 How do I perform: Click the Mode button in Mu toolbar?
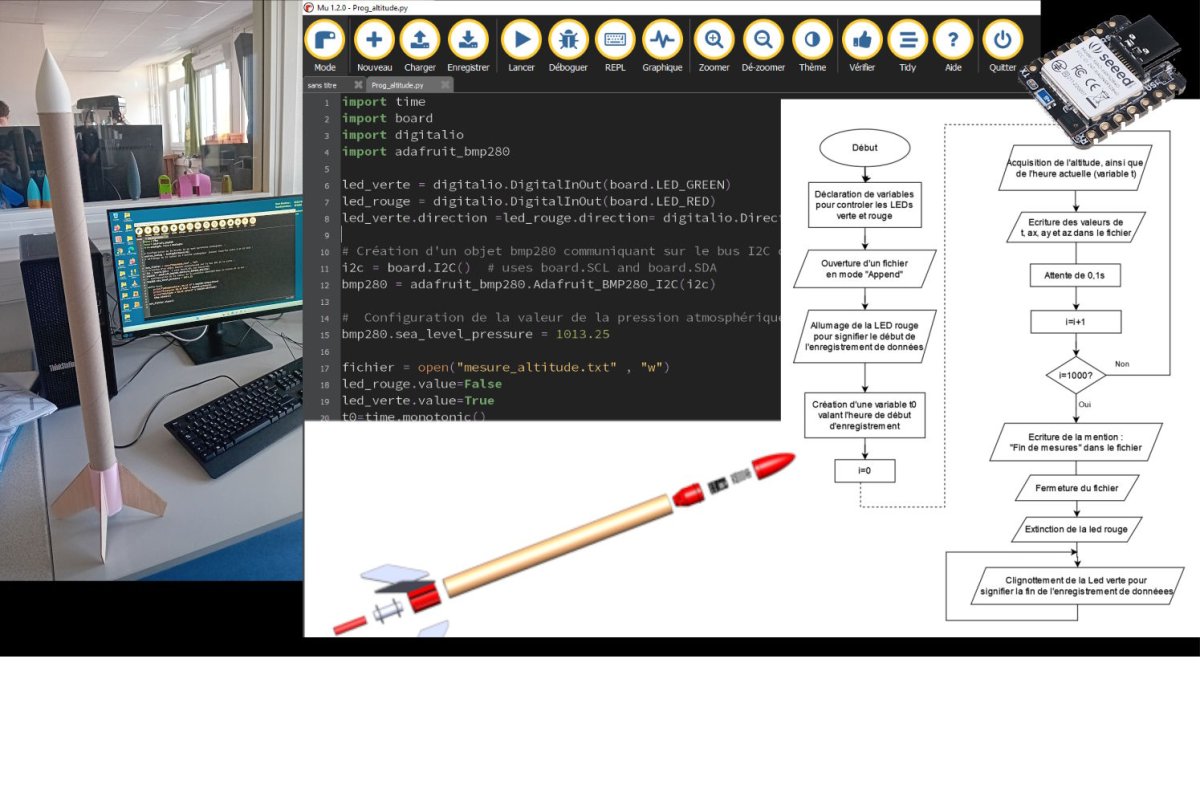pyautogui.click(x=325, y=41)
